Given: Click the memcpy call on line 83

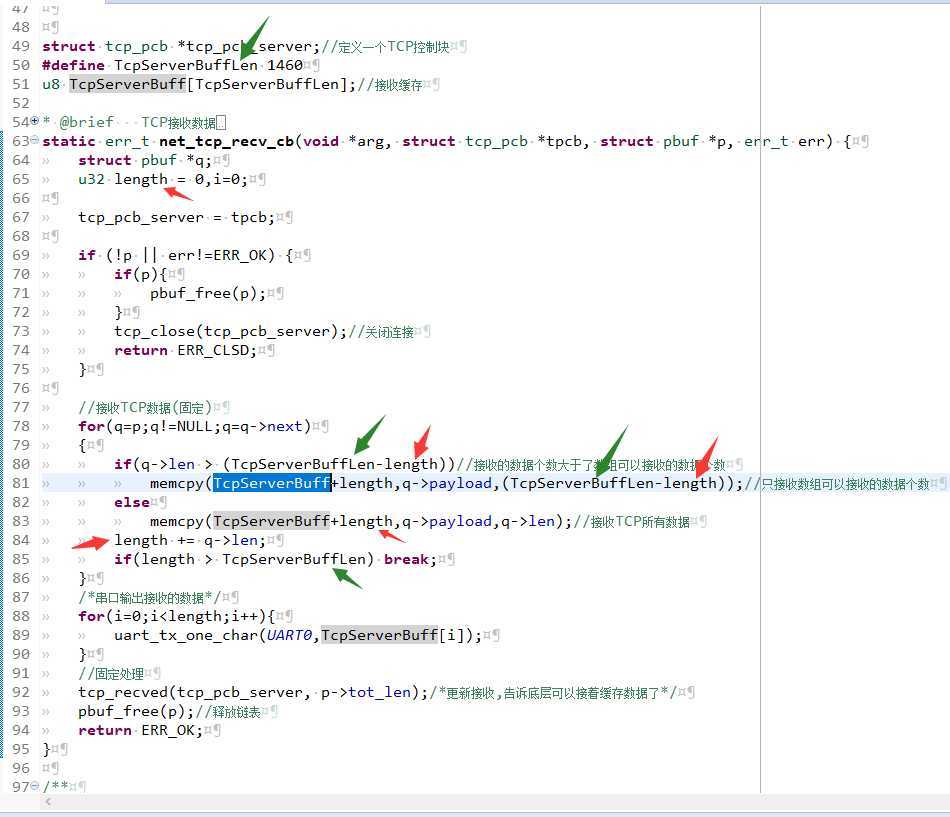Looking at the screenshot, I should point(360,521).
